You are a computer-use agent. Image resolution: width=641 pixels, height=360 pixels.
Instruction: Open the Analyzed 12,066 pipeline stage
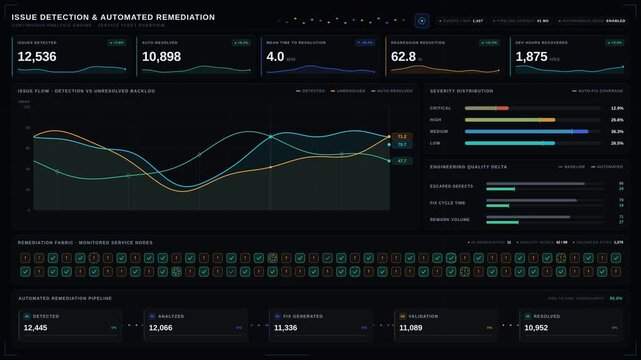(x=195, y=325)
